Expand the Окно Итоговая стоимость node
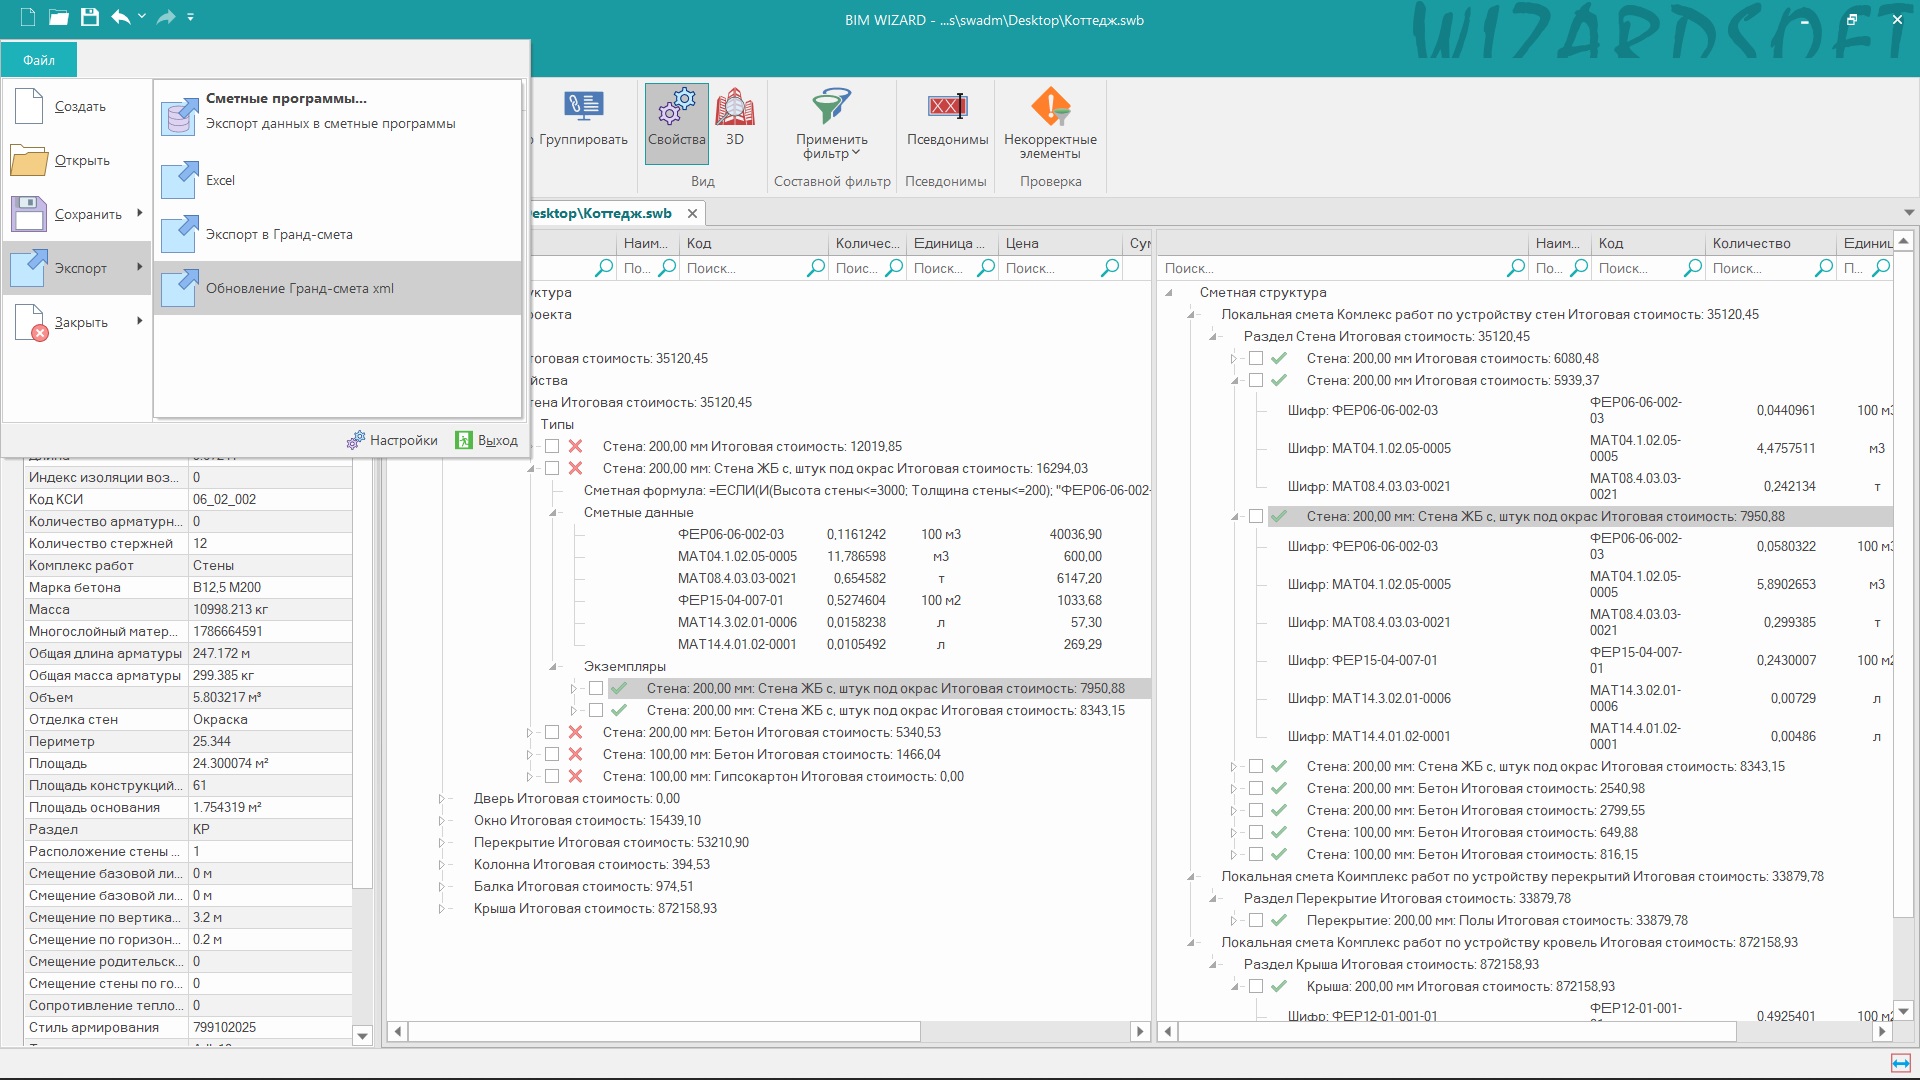The image size is (1920, 1080). click(x=442, y=820)
